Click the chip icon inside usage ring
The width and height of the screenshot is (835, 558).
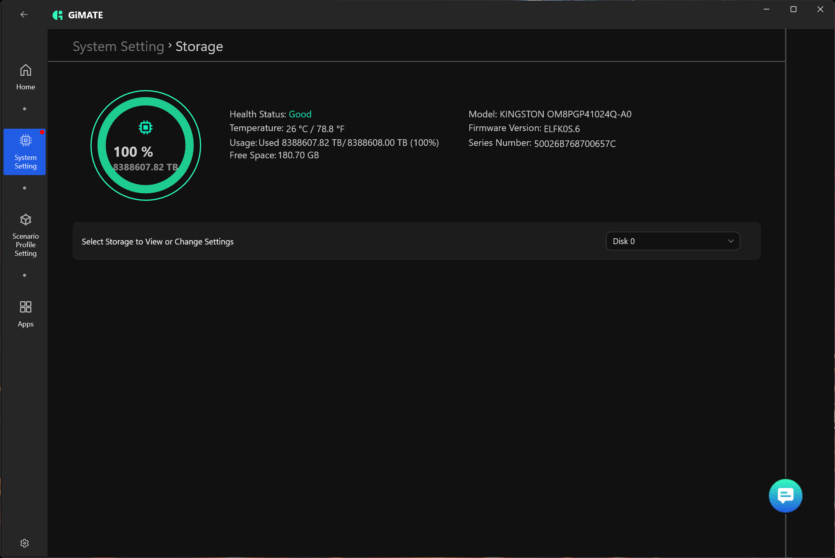(146, 127)
